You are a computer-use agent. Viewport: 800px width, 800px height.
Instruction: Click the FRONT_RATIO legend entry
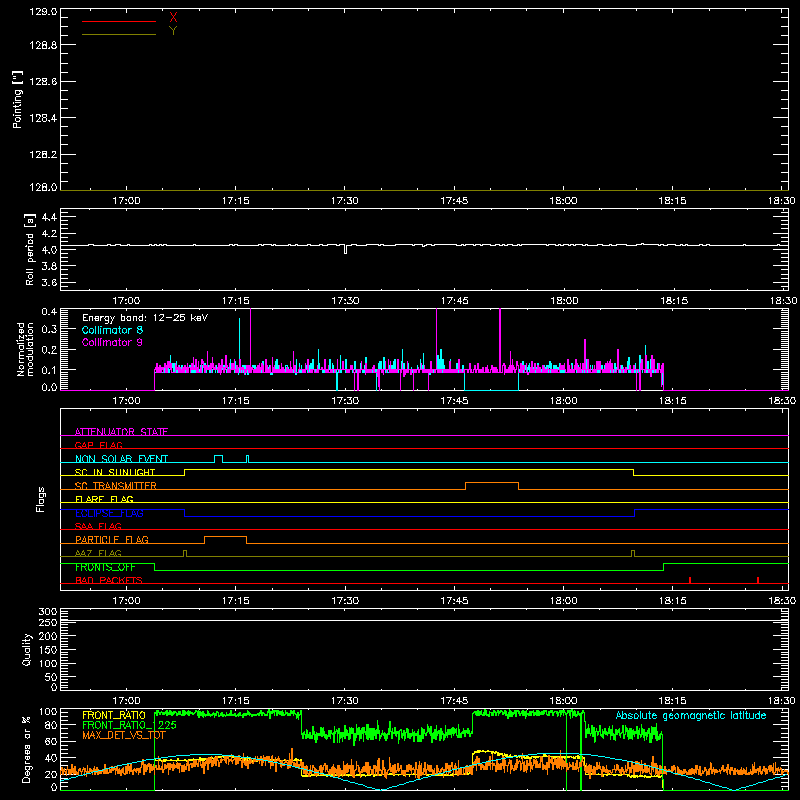pos(113,715)
